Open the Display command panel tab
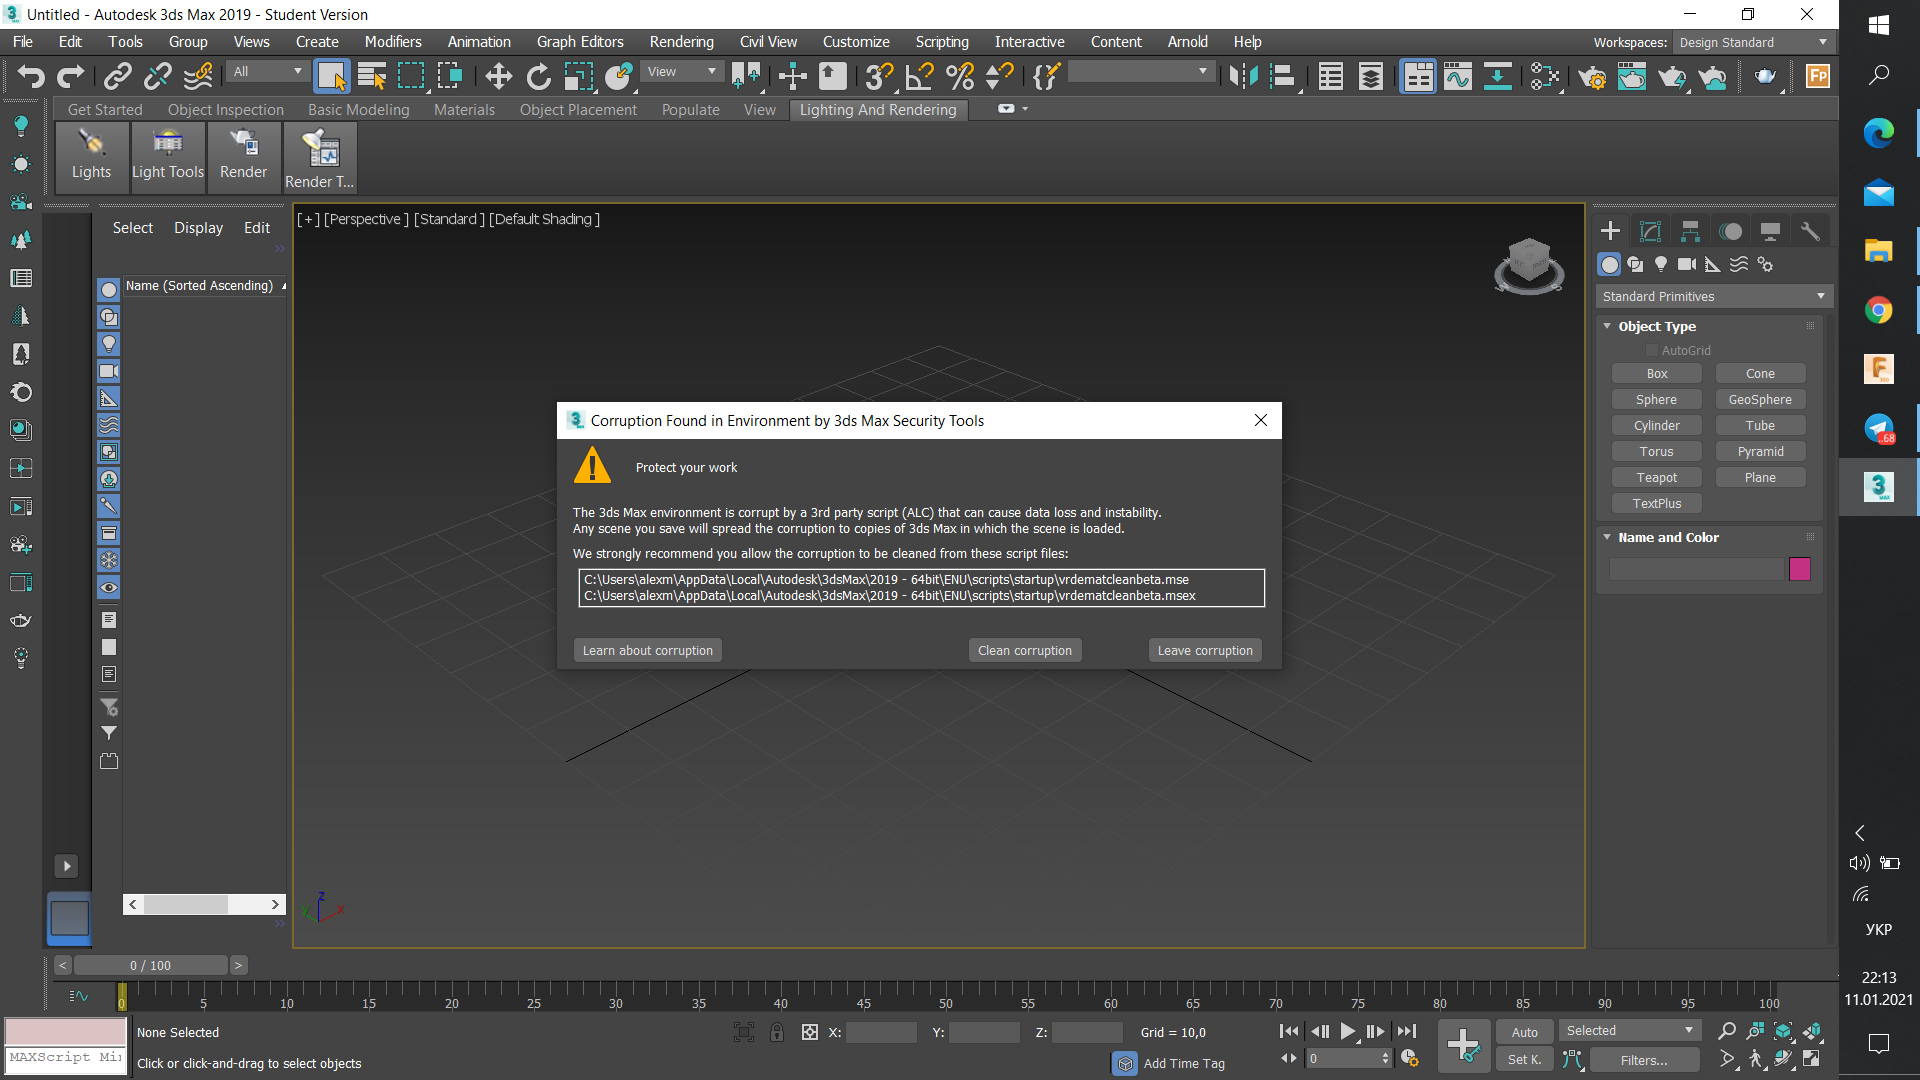The height and width of the screenshot is (1080, 1920). (x=1770, y=231)
